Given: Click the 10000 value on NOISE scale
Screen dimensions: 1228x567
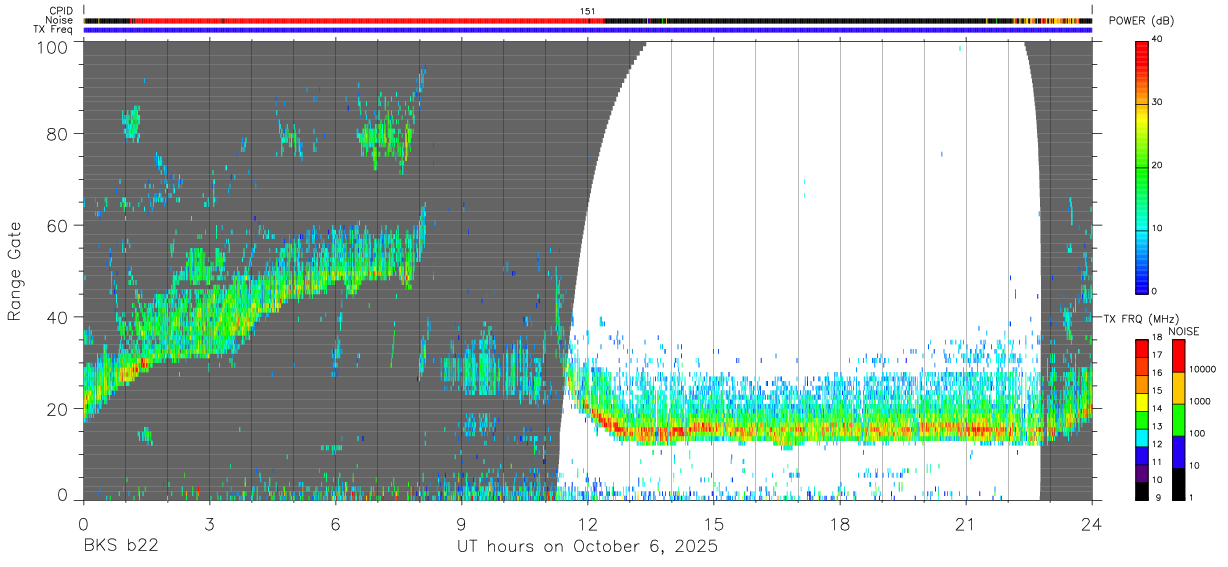Looking at the screenshot, I should click(x=1204, y=370).
